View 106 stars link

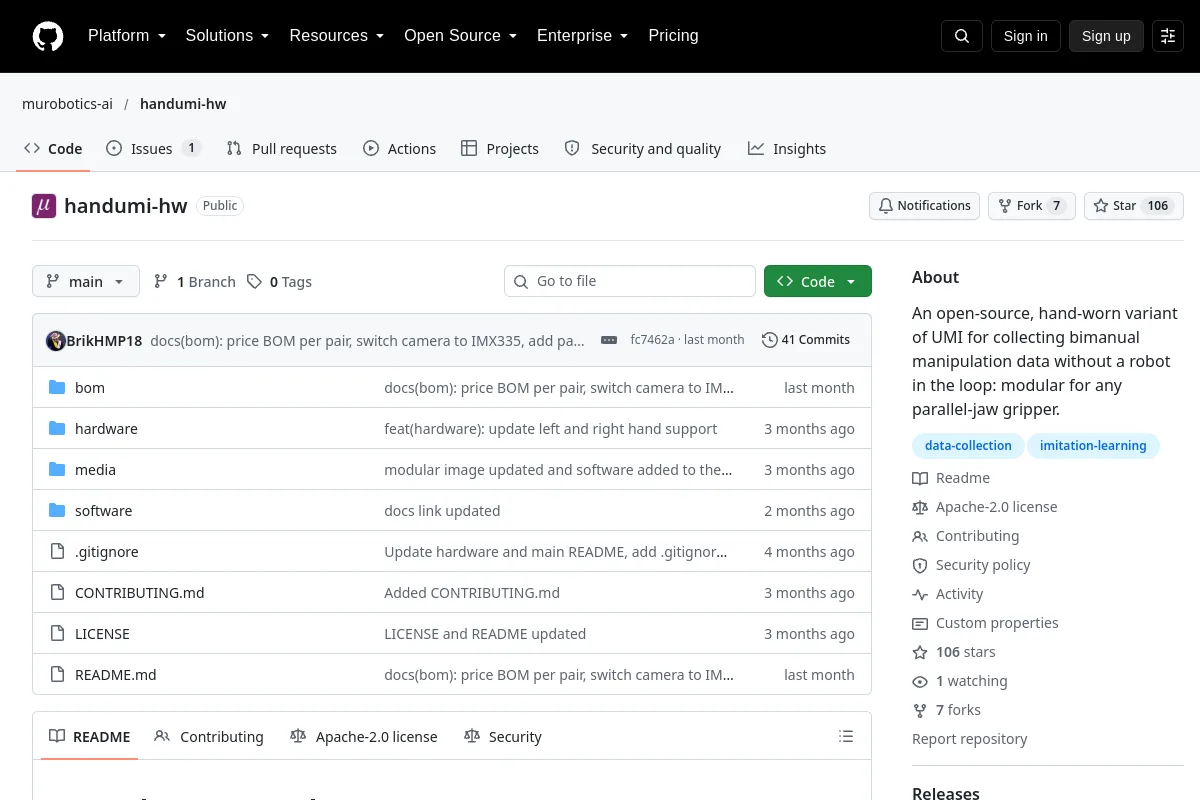(954, 653)
